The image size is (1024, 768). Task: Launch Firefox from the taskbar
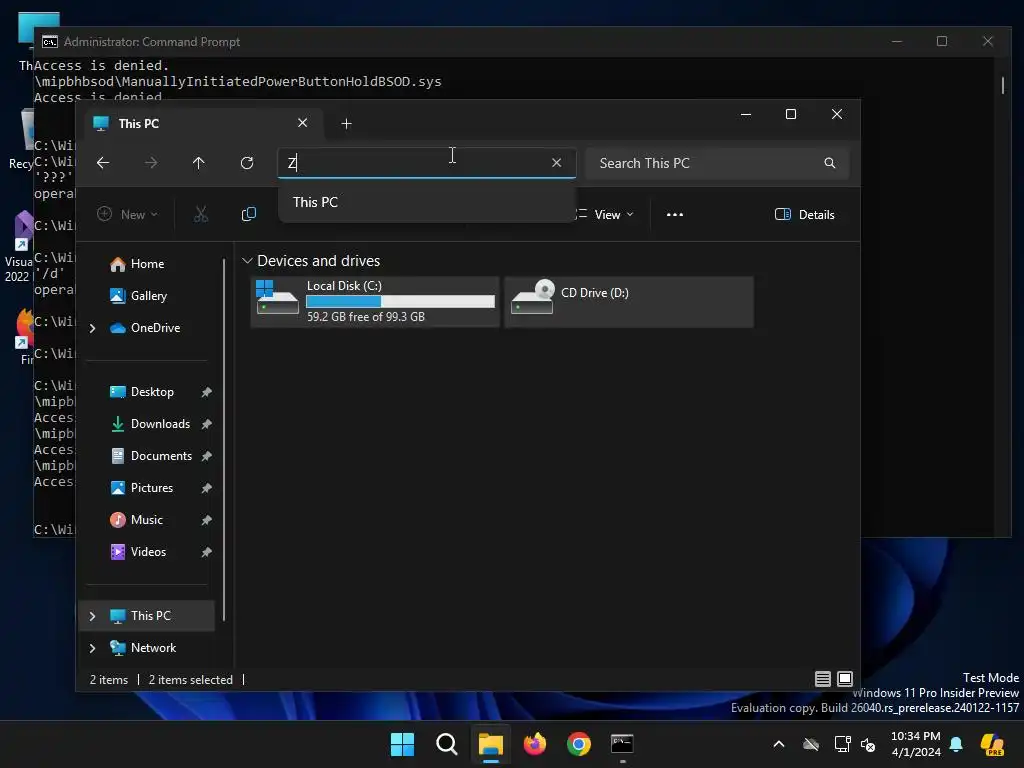tap(535, 744)
